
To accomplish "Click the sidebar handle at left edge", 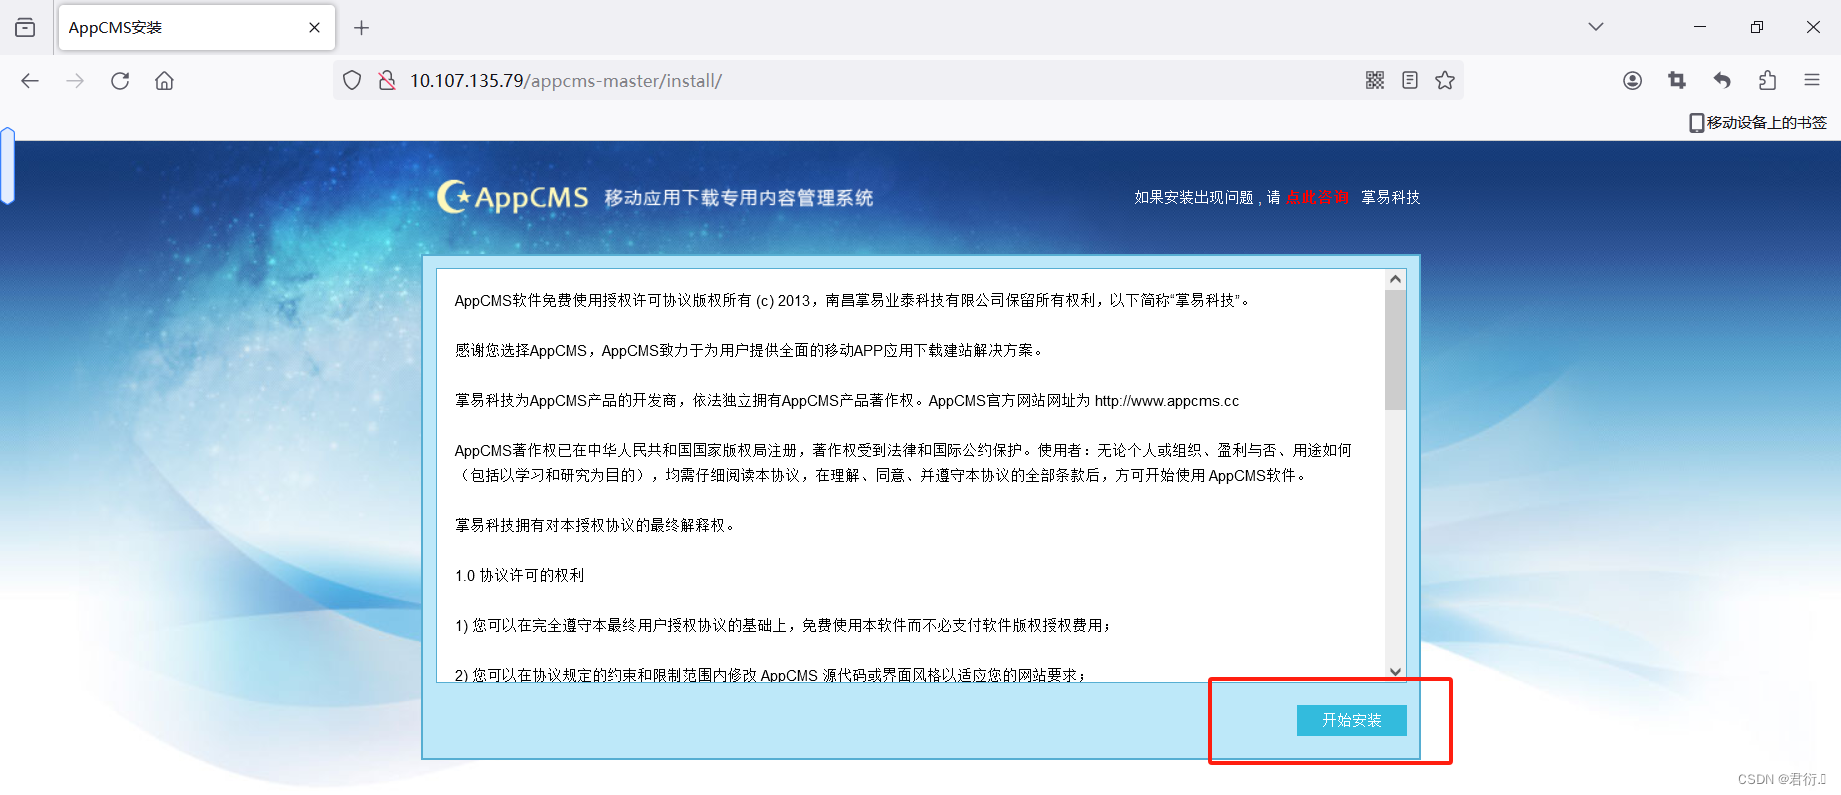I will point(7,166).
